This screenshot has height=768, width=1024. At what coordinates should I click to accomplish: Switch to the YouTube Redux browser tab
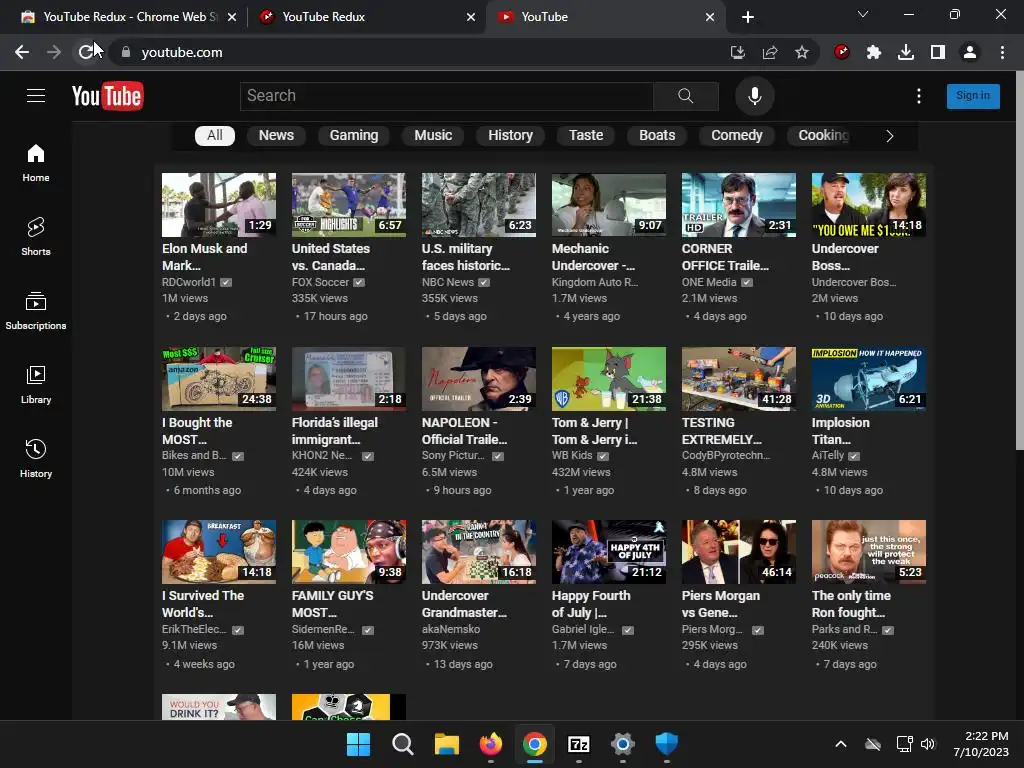366,17
